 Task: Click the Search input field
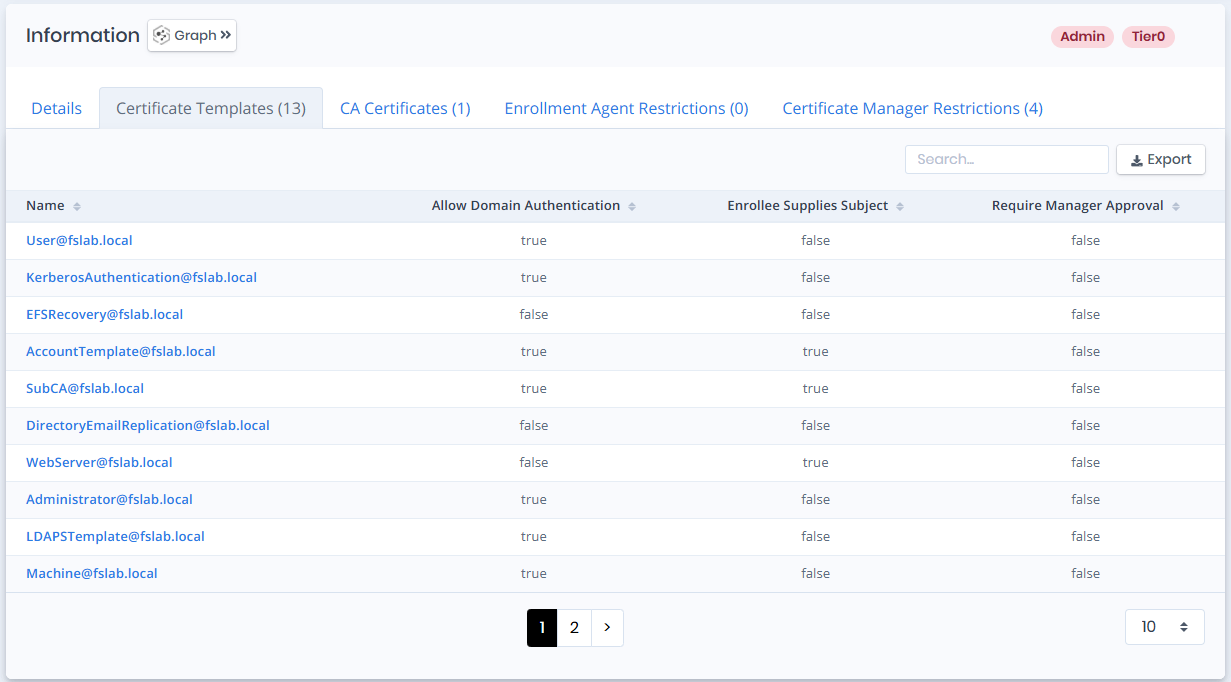pos(1006,160)
